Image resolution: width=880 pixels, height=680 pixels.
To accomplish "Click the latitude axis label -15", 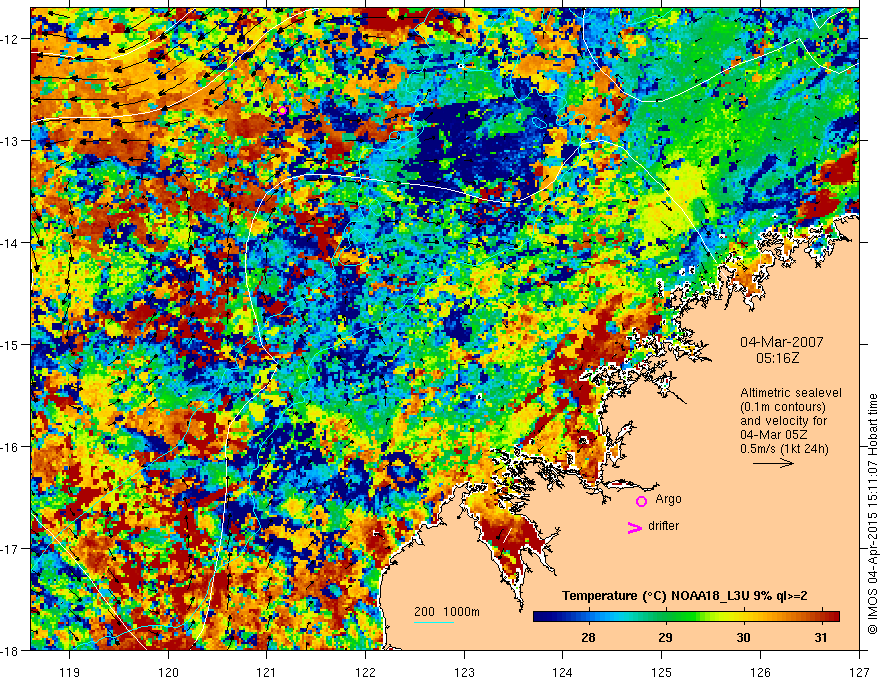I will [10, 344].
